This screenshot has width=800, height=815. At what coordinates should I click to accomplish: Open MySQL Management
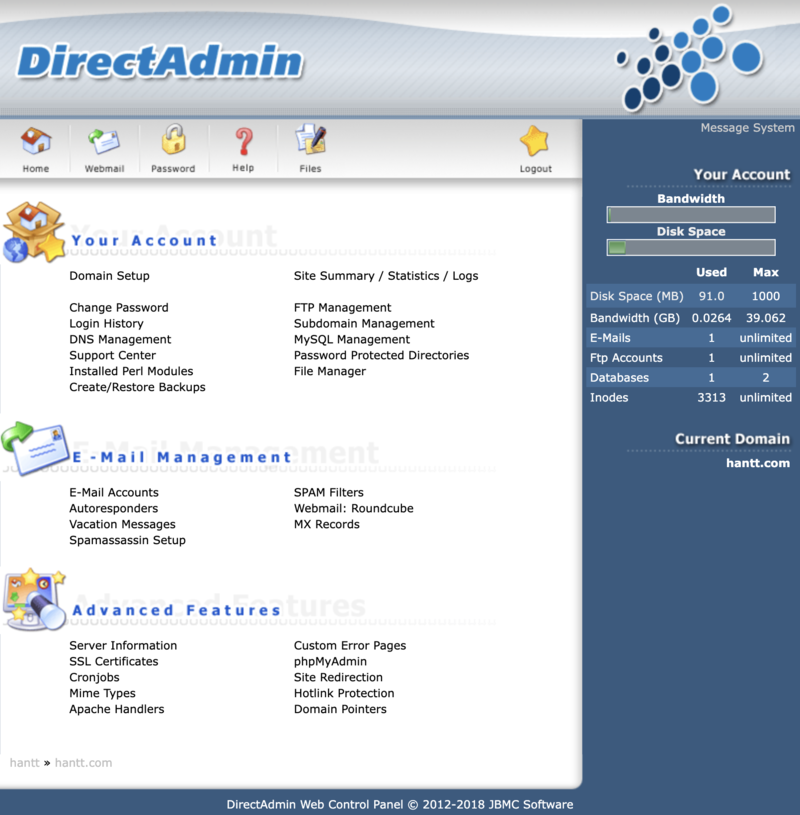[x=351, y=339]
